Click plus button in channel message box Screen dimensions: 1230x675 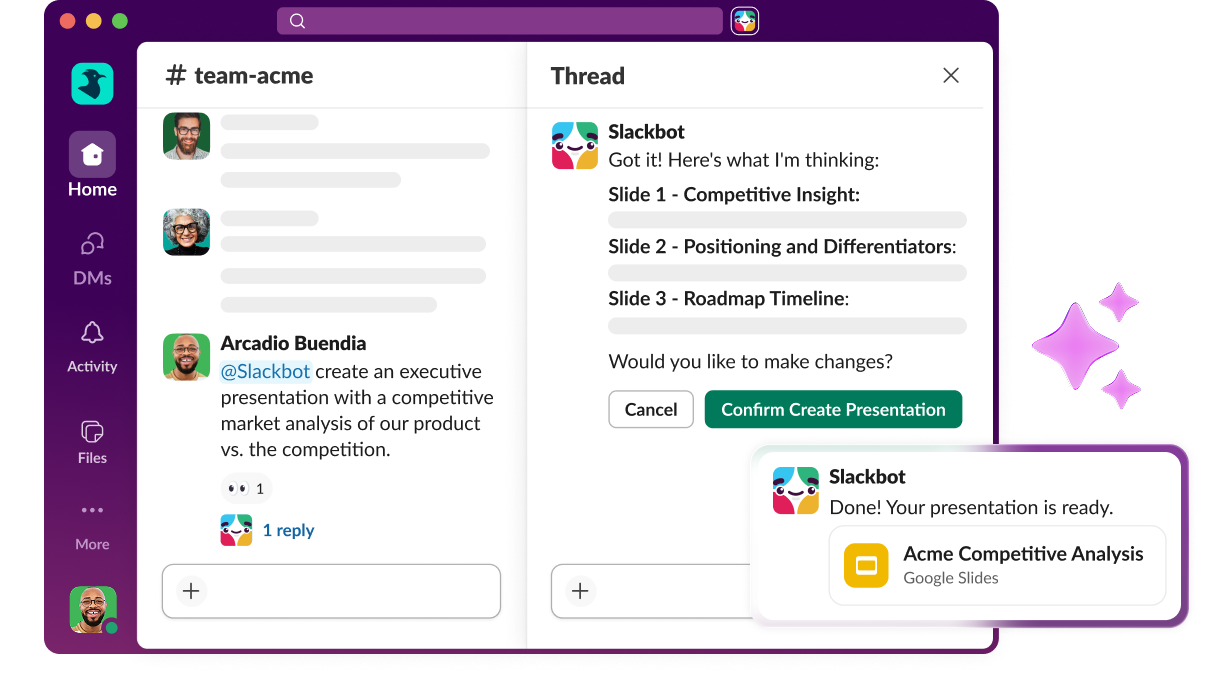(191, 591)
